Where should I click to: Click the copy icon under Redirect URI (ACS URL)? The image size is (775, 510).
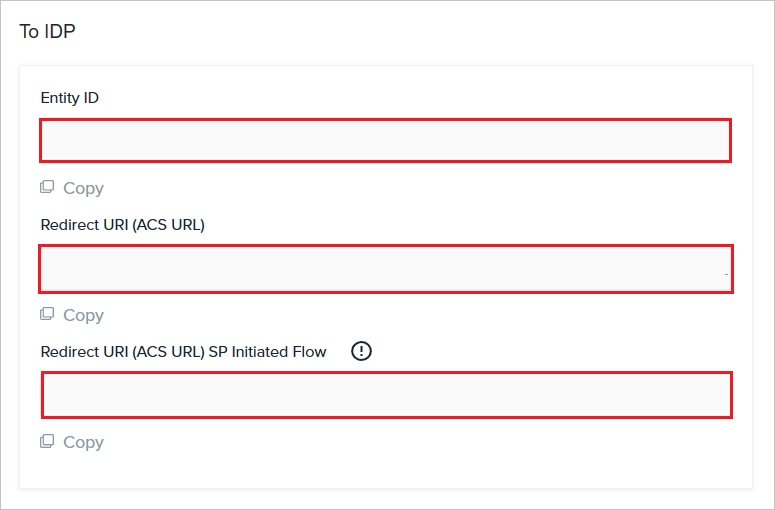click(x=47, y=314)
